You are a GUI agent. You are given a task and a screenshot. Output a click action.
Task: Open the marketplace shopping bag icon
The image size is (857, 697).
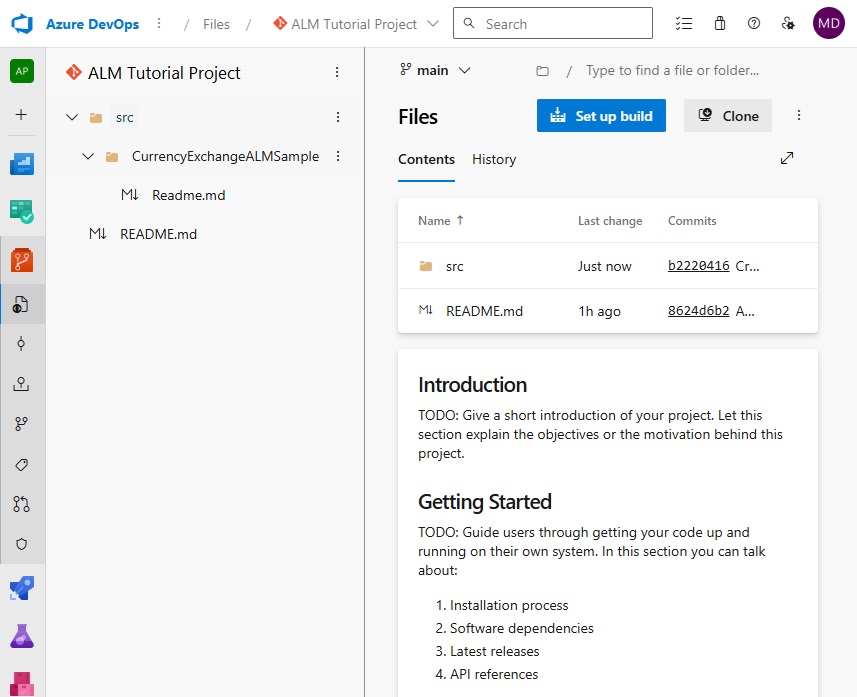click(720, 24)
